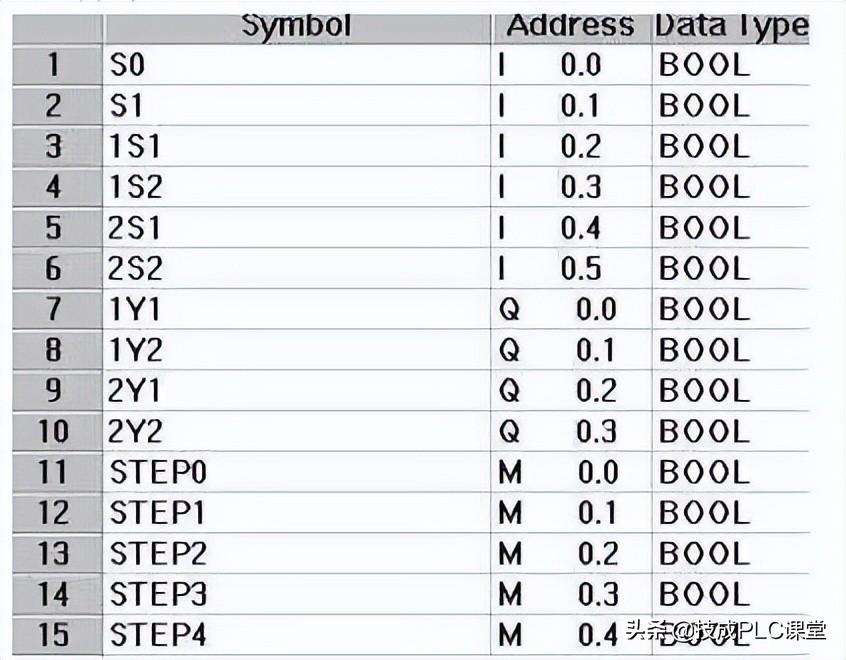846x660 pixels.
Task: Click BOOL data type for STEP1
Action: click(x=728, y=513)
